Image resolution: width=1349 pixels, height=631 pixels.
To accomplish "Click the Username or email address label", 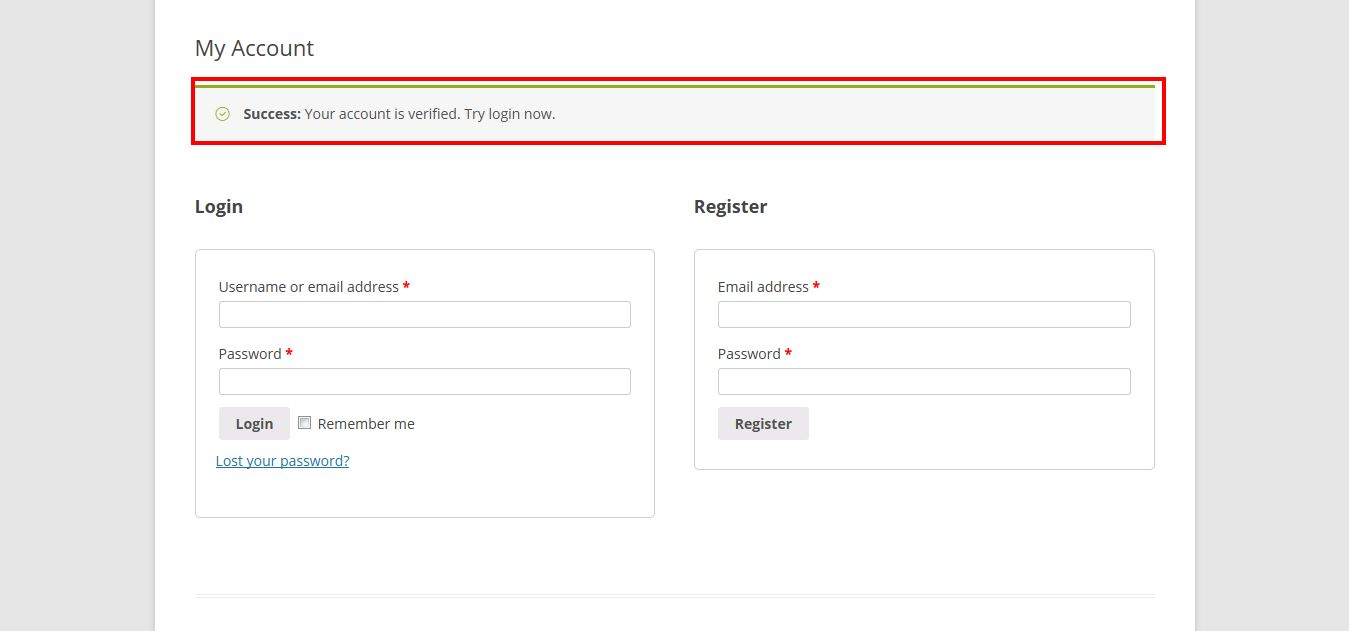I will (x=308, y=287).
